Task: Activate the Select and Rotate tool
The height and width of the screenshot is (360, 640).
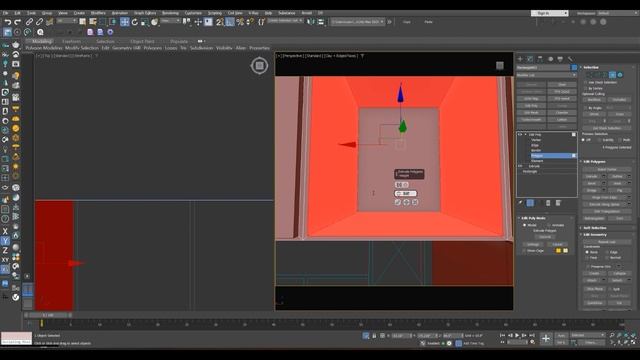Action: point(135,22)
